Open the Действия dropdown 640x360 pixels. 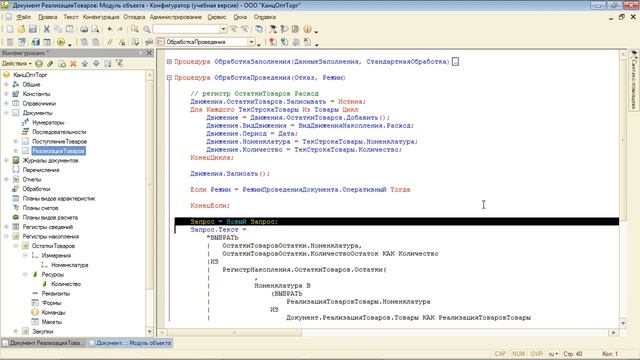(16, 64)
